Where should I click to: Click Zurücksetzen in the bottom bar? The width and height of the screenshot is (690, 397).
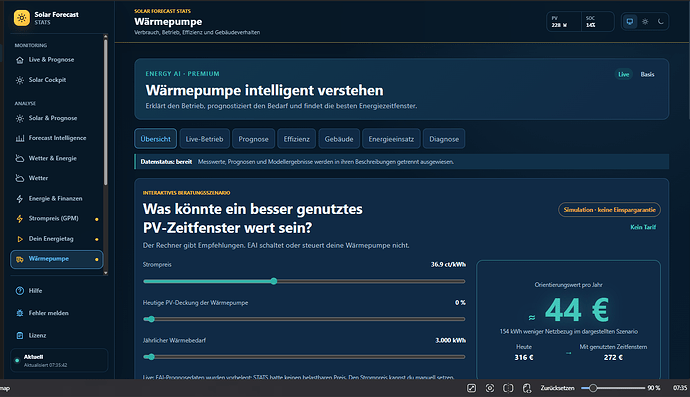pos(557,388)
